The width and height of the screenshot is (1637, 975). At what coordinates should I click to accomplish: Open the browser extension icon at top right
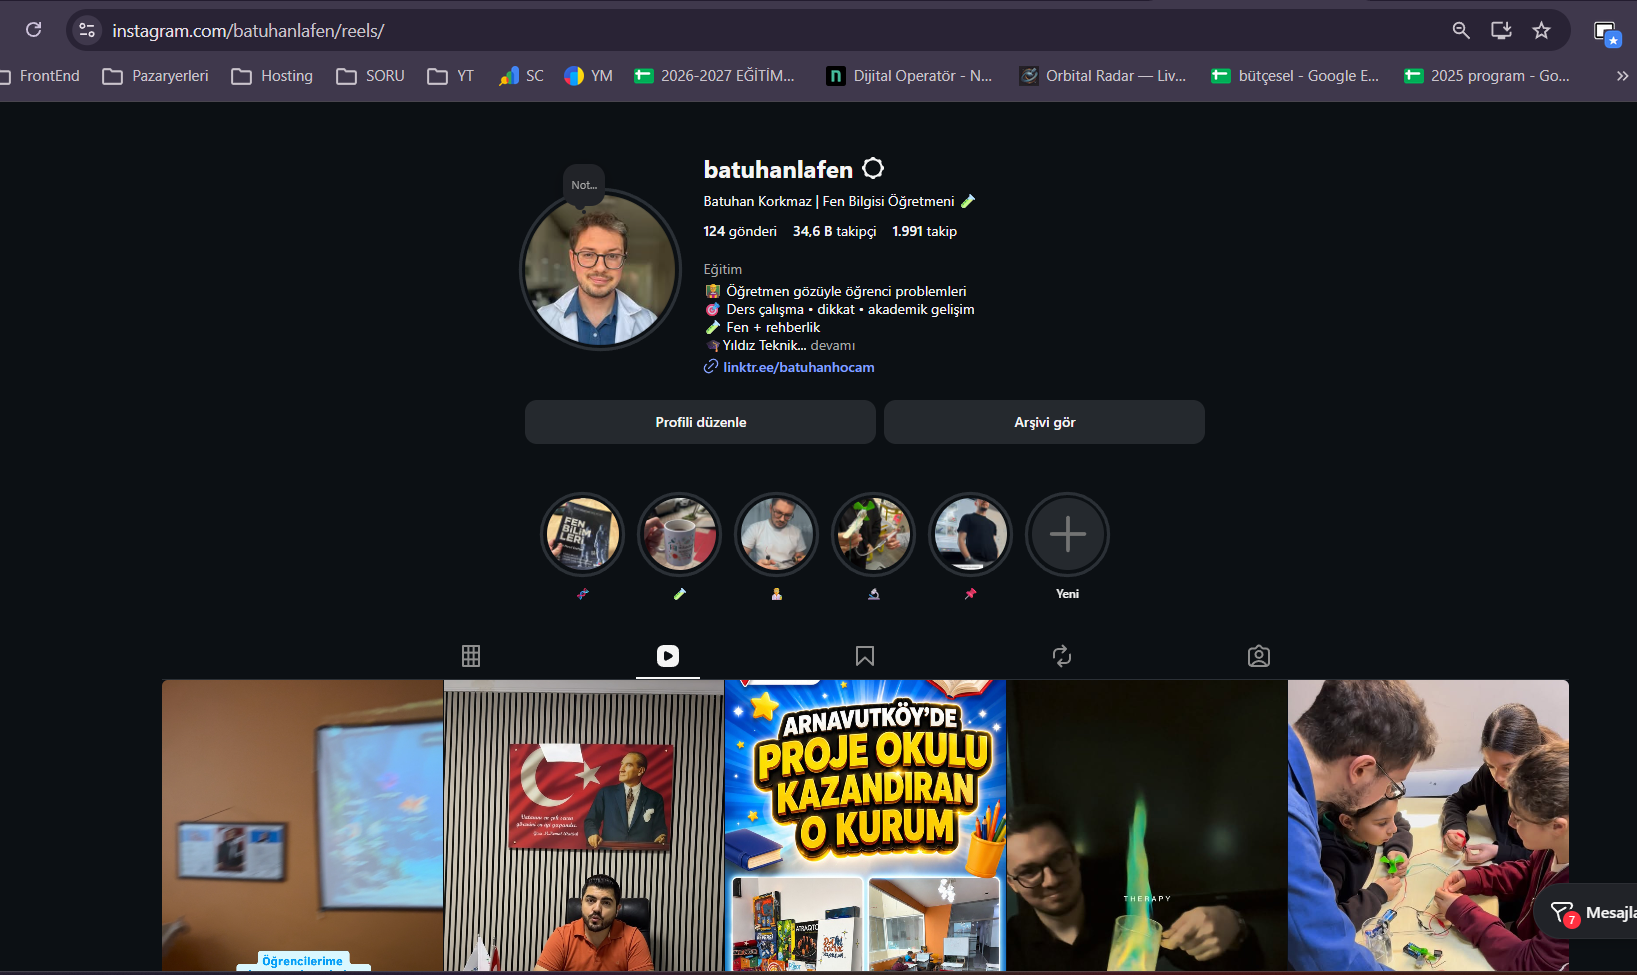click(1606, 33)
